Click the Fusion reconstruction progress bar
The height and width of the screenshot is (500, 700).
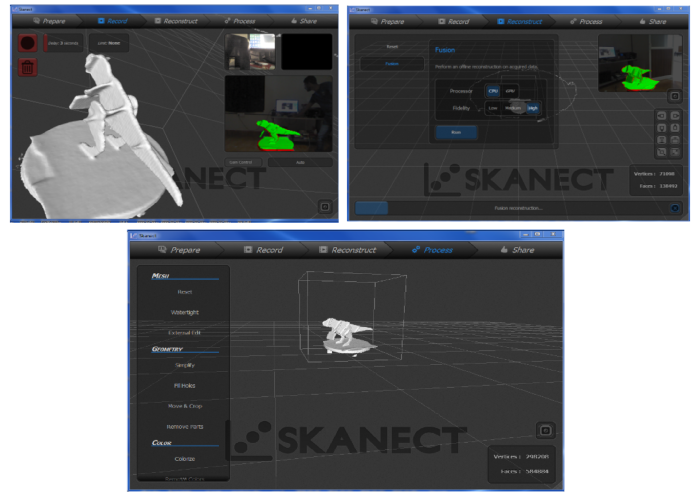coord(518,208)
